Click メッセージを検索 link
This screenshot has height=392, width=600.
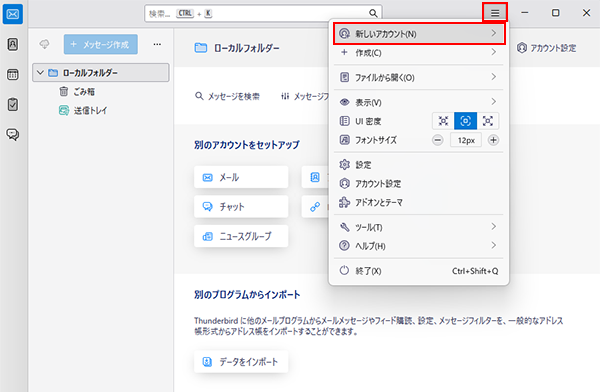click(227, 96)
